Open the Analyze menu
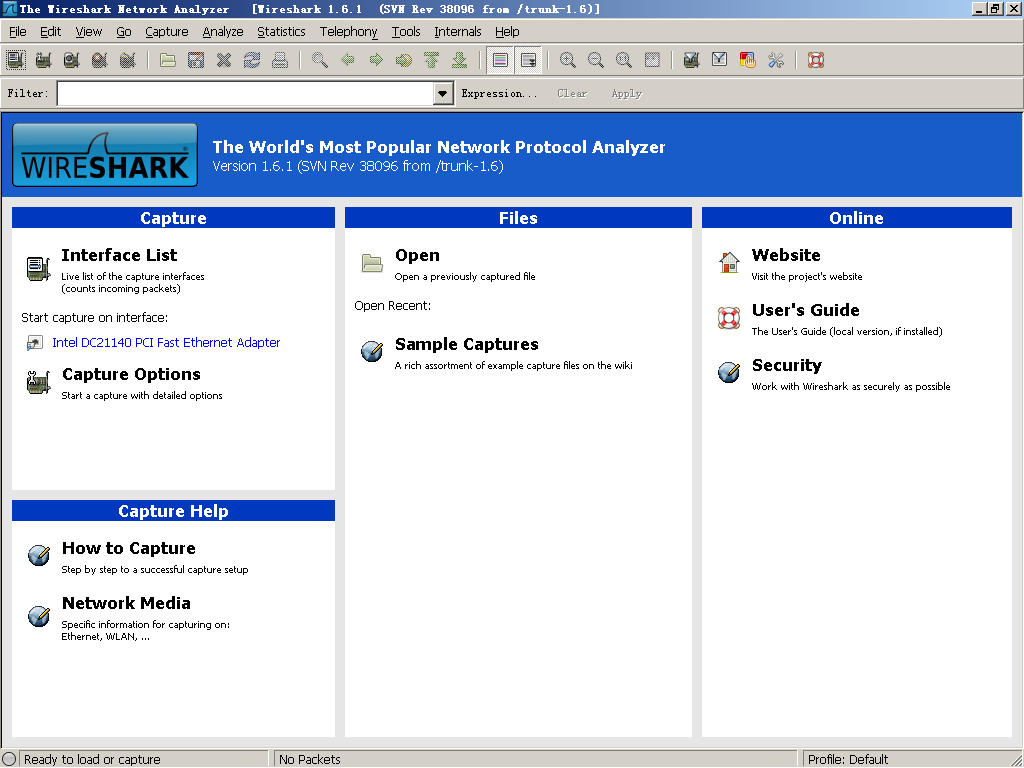Screen dimensions: 1024x768 tap(222, 32)
